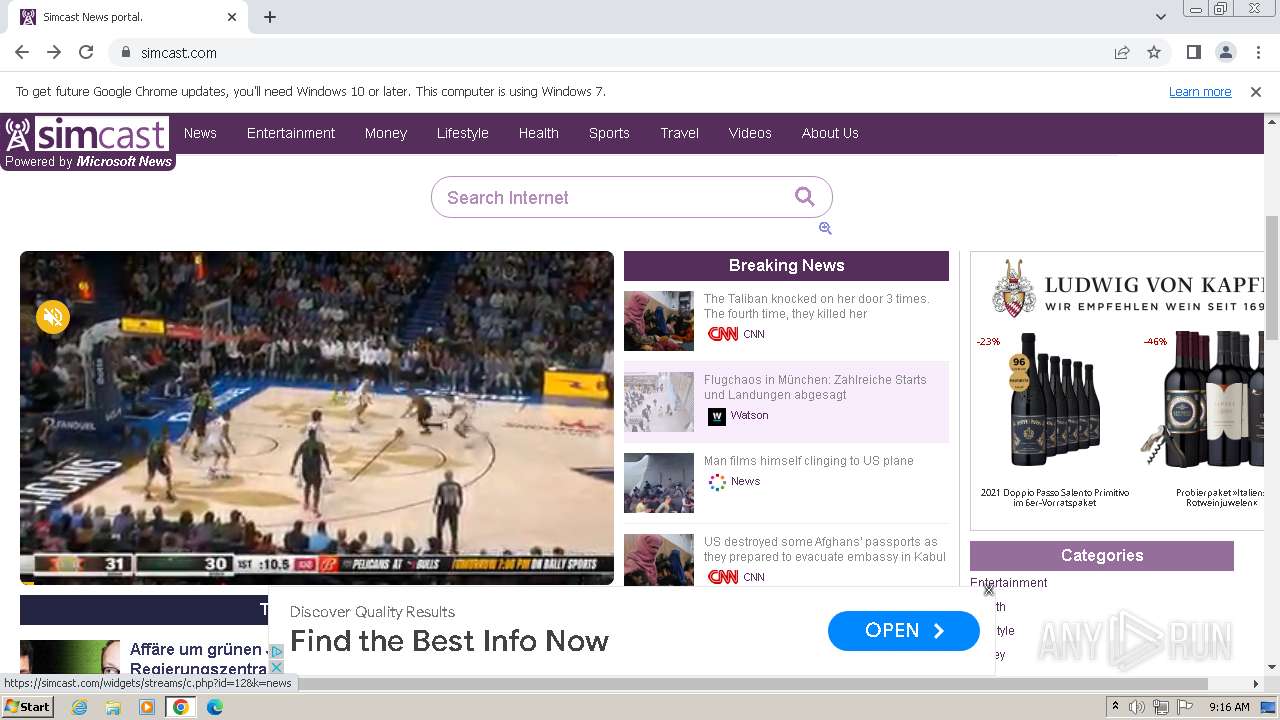Open the Learn more link
Screen dimensions: 1280x720
point(1200,91)
